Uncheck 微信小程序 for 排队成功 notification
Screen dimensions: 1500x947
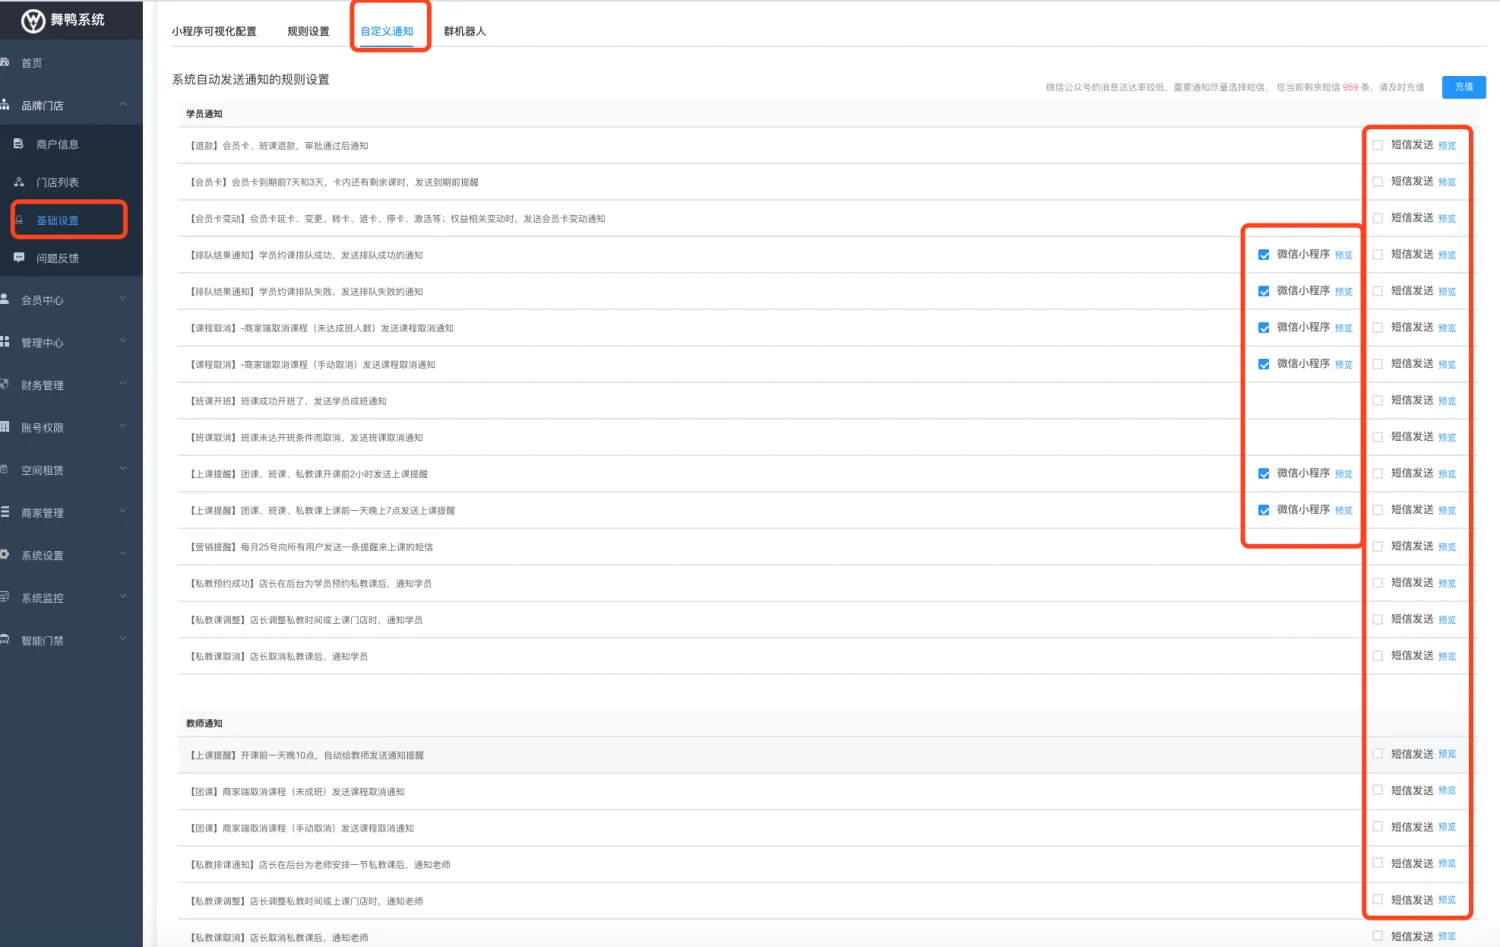pyautogui.click(x=1264, y=255)
